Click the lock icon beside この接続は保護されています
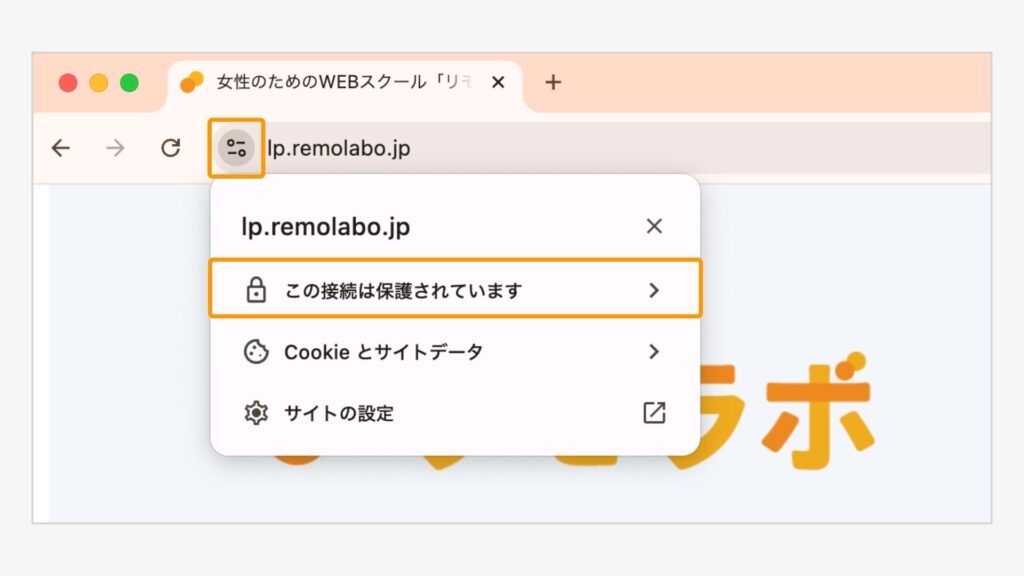 [256, 289]
